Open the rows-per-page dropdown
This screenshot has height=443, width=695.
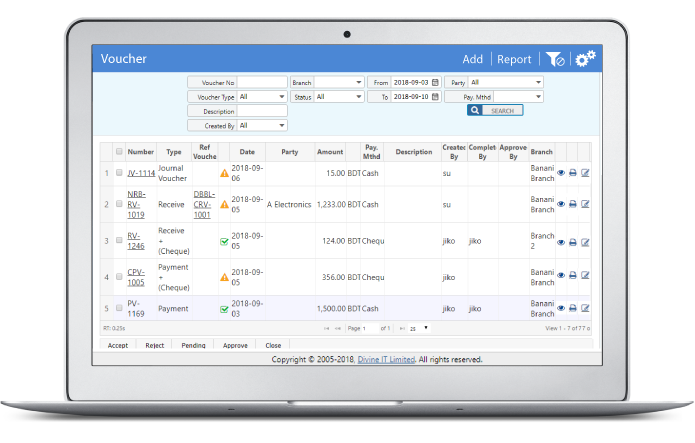[419, 329]
